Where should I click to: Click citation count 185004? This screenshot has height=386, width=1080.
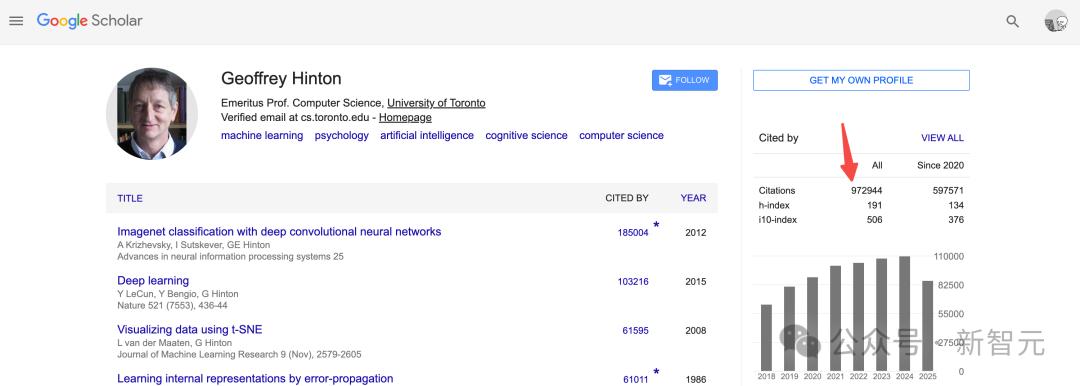[633, 233]
